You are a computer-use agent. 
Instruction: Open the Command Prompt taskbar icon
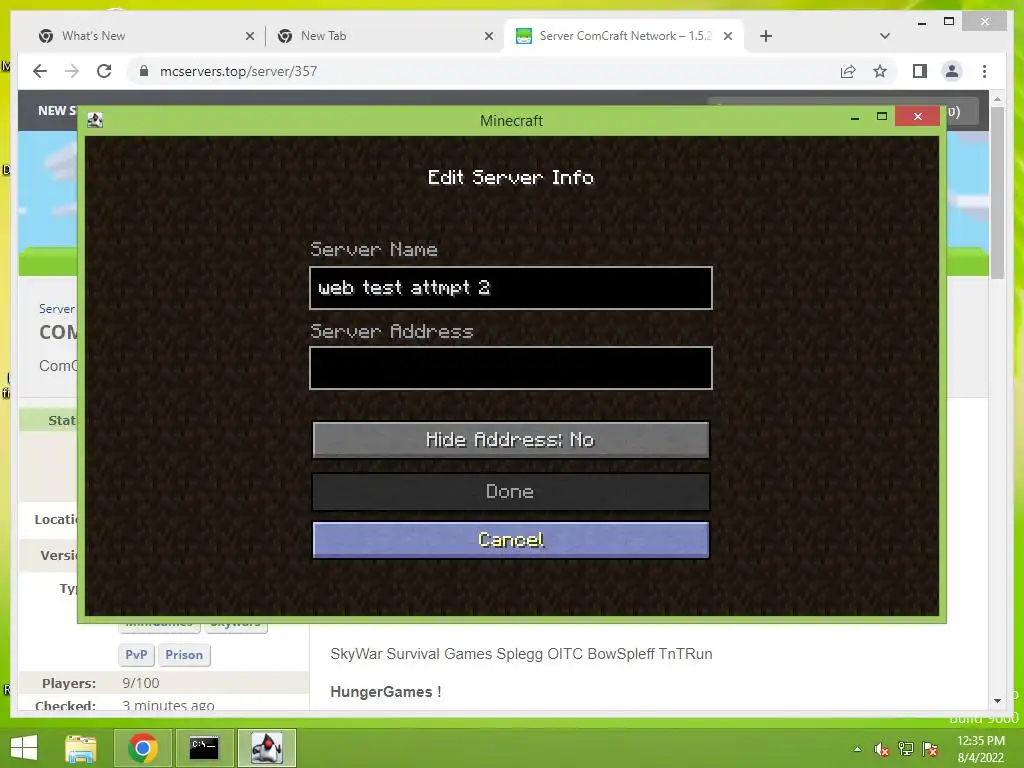tap(204, 748)
